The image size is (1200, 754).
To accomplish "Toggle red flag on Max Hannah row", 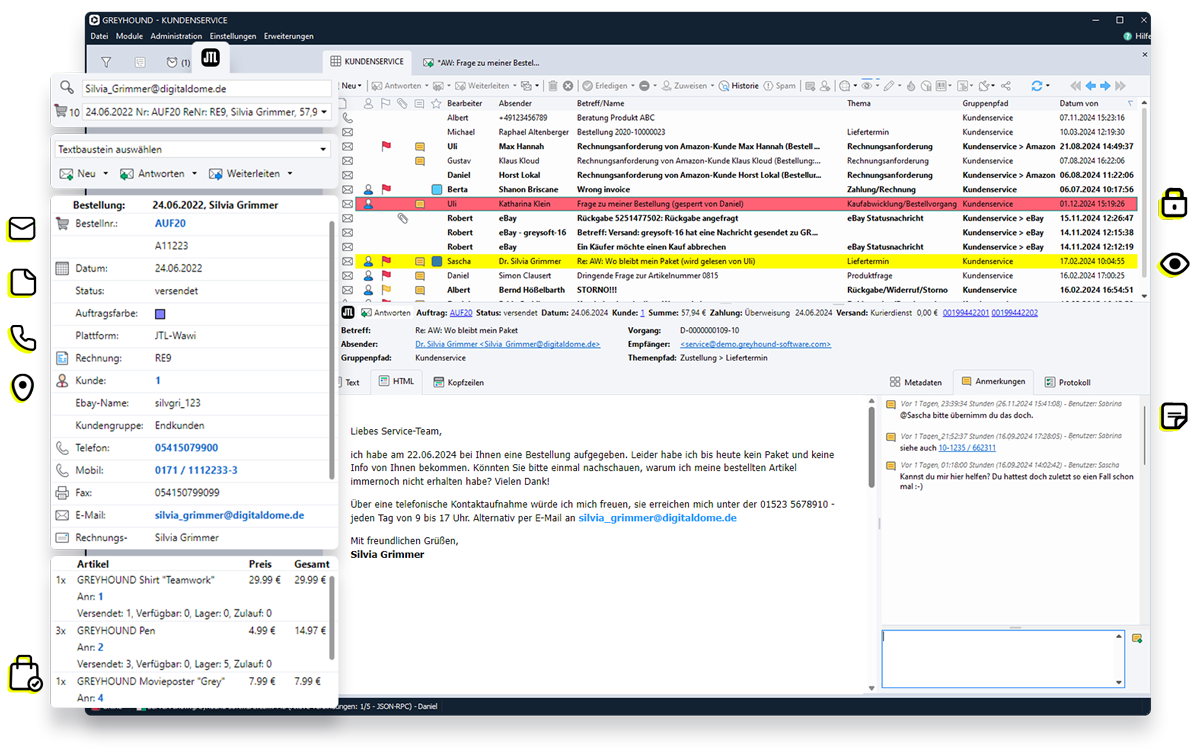I will coord(386,147).
